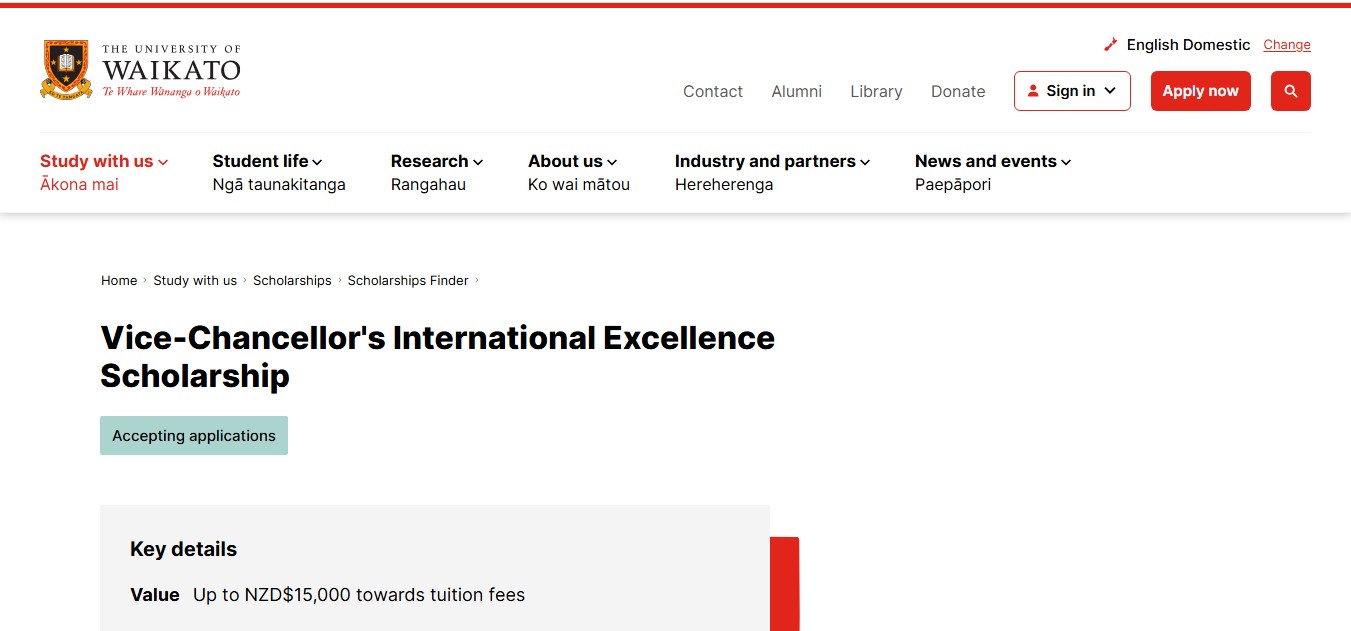Expand the Sign in dropdown chevron

[1110, 91]
